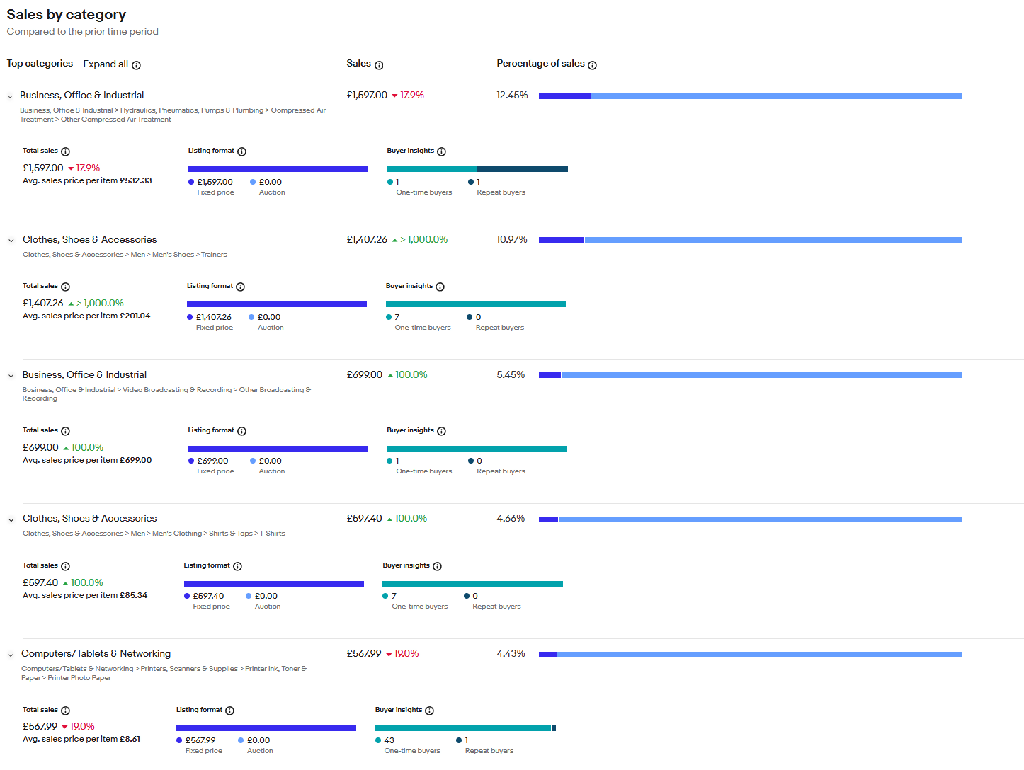The height and width of the screenshot is (770, 1024).
Task: Click Total sales info icon in Computers section
Action: (x=65, y=710)
